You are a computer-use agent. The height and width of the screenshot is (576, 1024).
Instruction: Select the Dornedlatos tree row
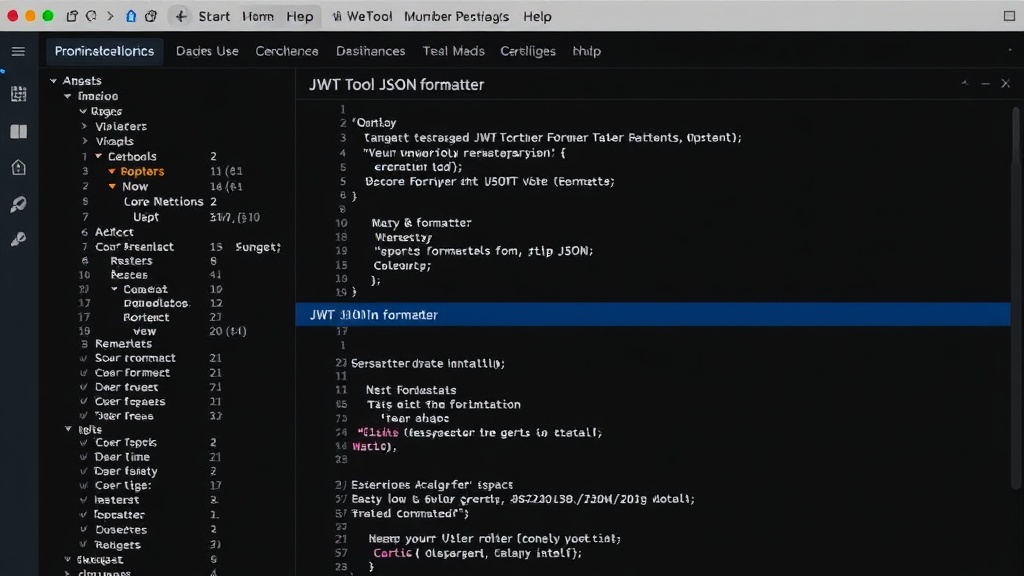tap(156, 304)
